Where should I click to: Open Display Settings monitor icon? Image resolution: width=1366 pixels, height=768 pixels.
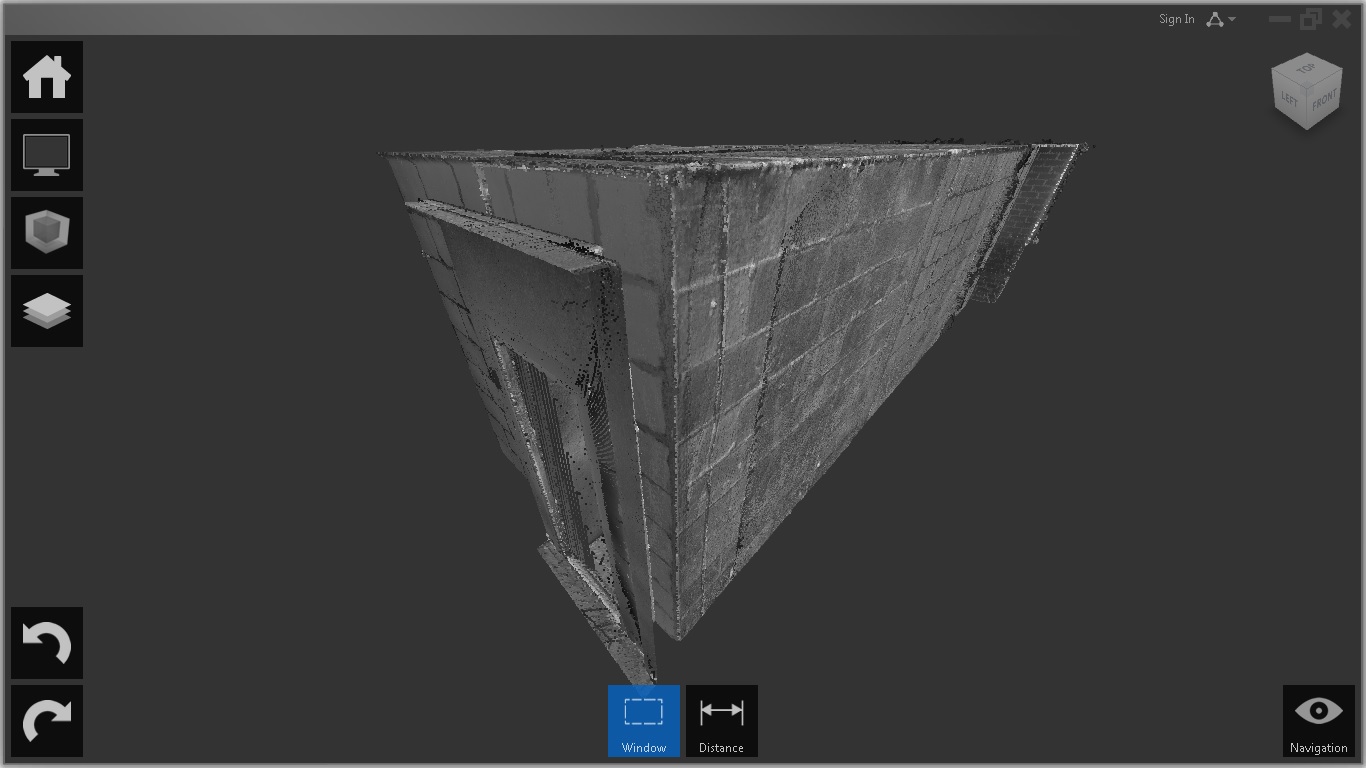(47, 155)
